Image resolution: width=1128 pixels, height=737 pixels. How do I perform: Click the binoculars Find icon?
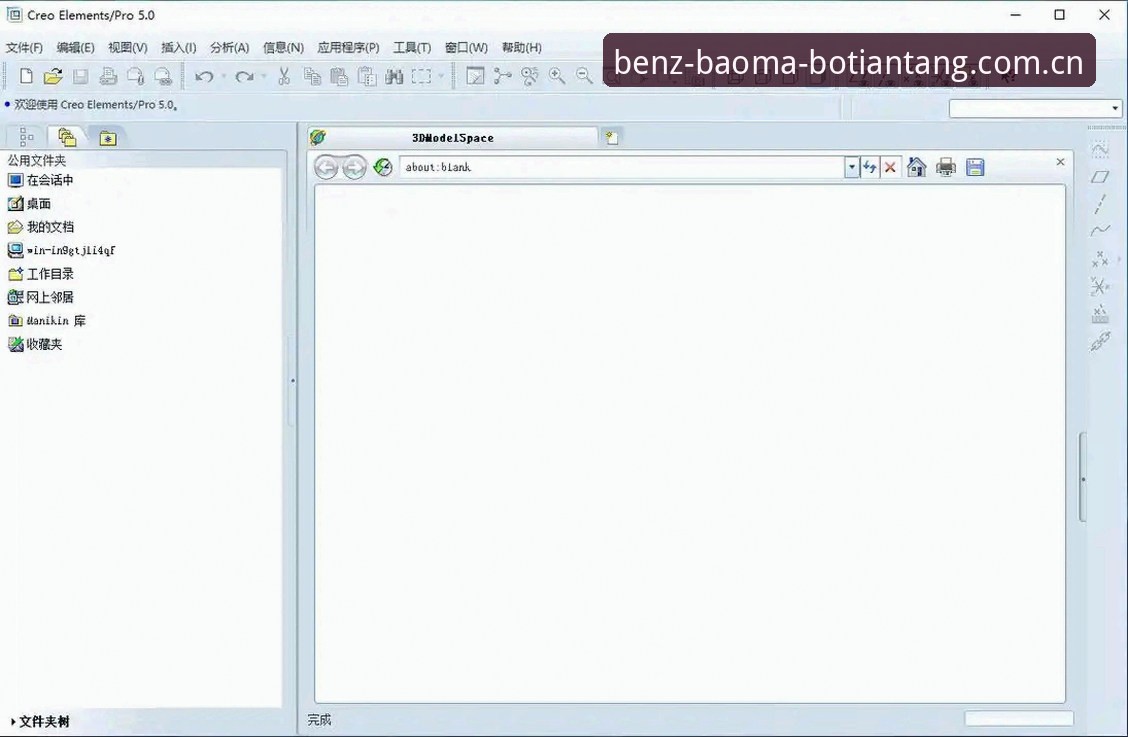coord(394,76)
